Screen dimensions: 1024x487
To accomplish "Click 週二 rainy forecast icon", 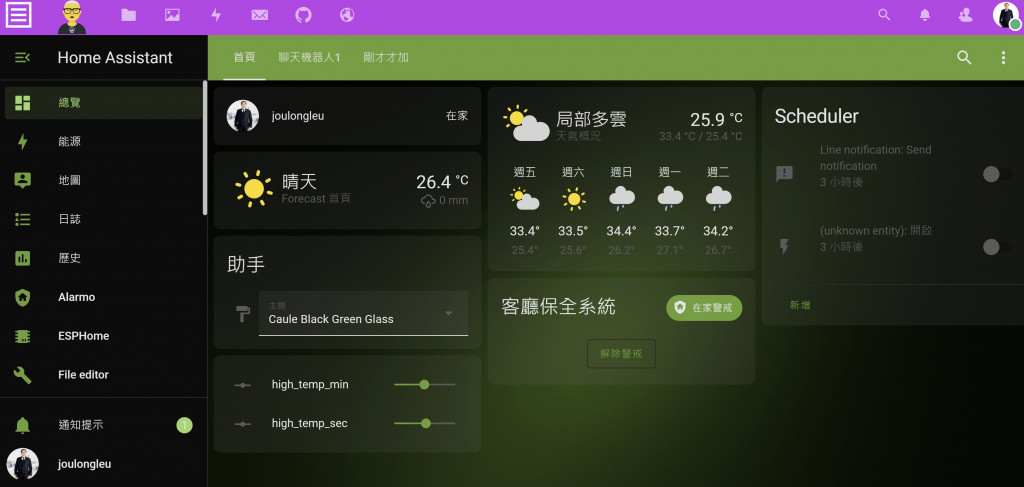I will [x=718, y=198].
